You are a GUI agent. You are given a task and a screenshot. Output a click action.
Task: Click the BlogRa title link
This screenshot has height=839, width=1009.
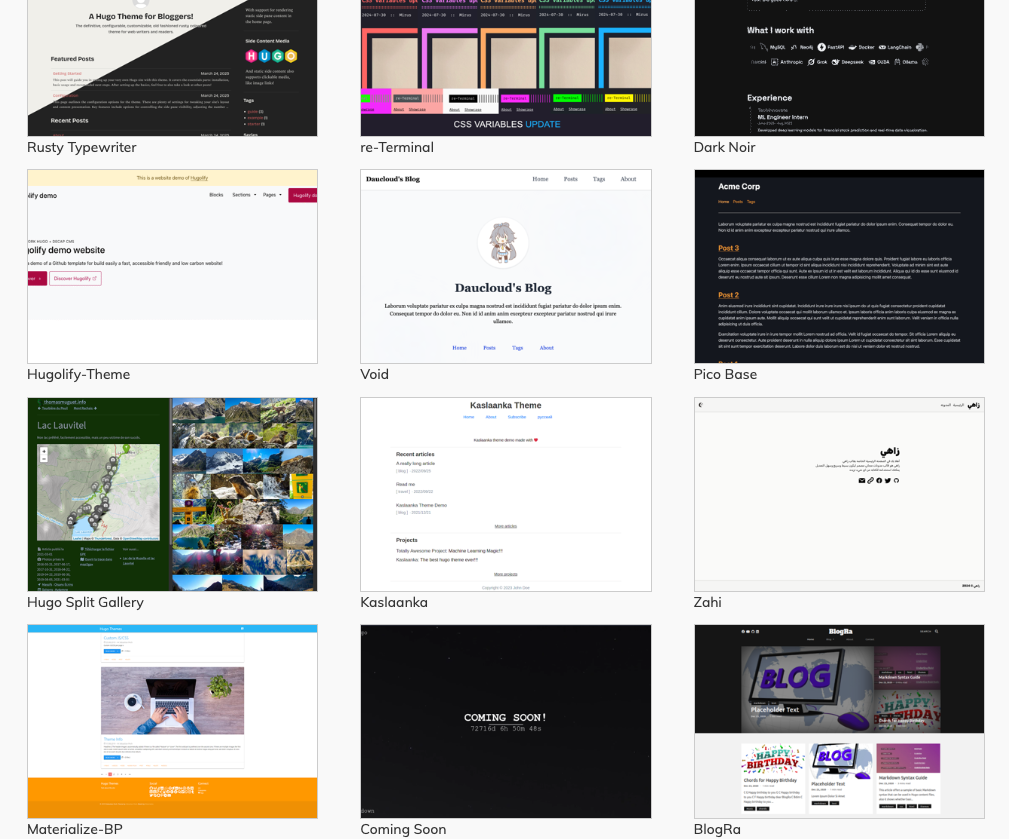pos(717,829)
